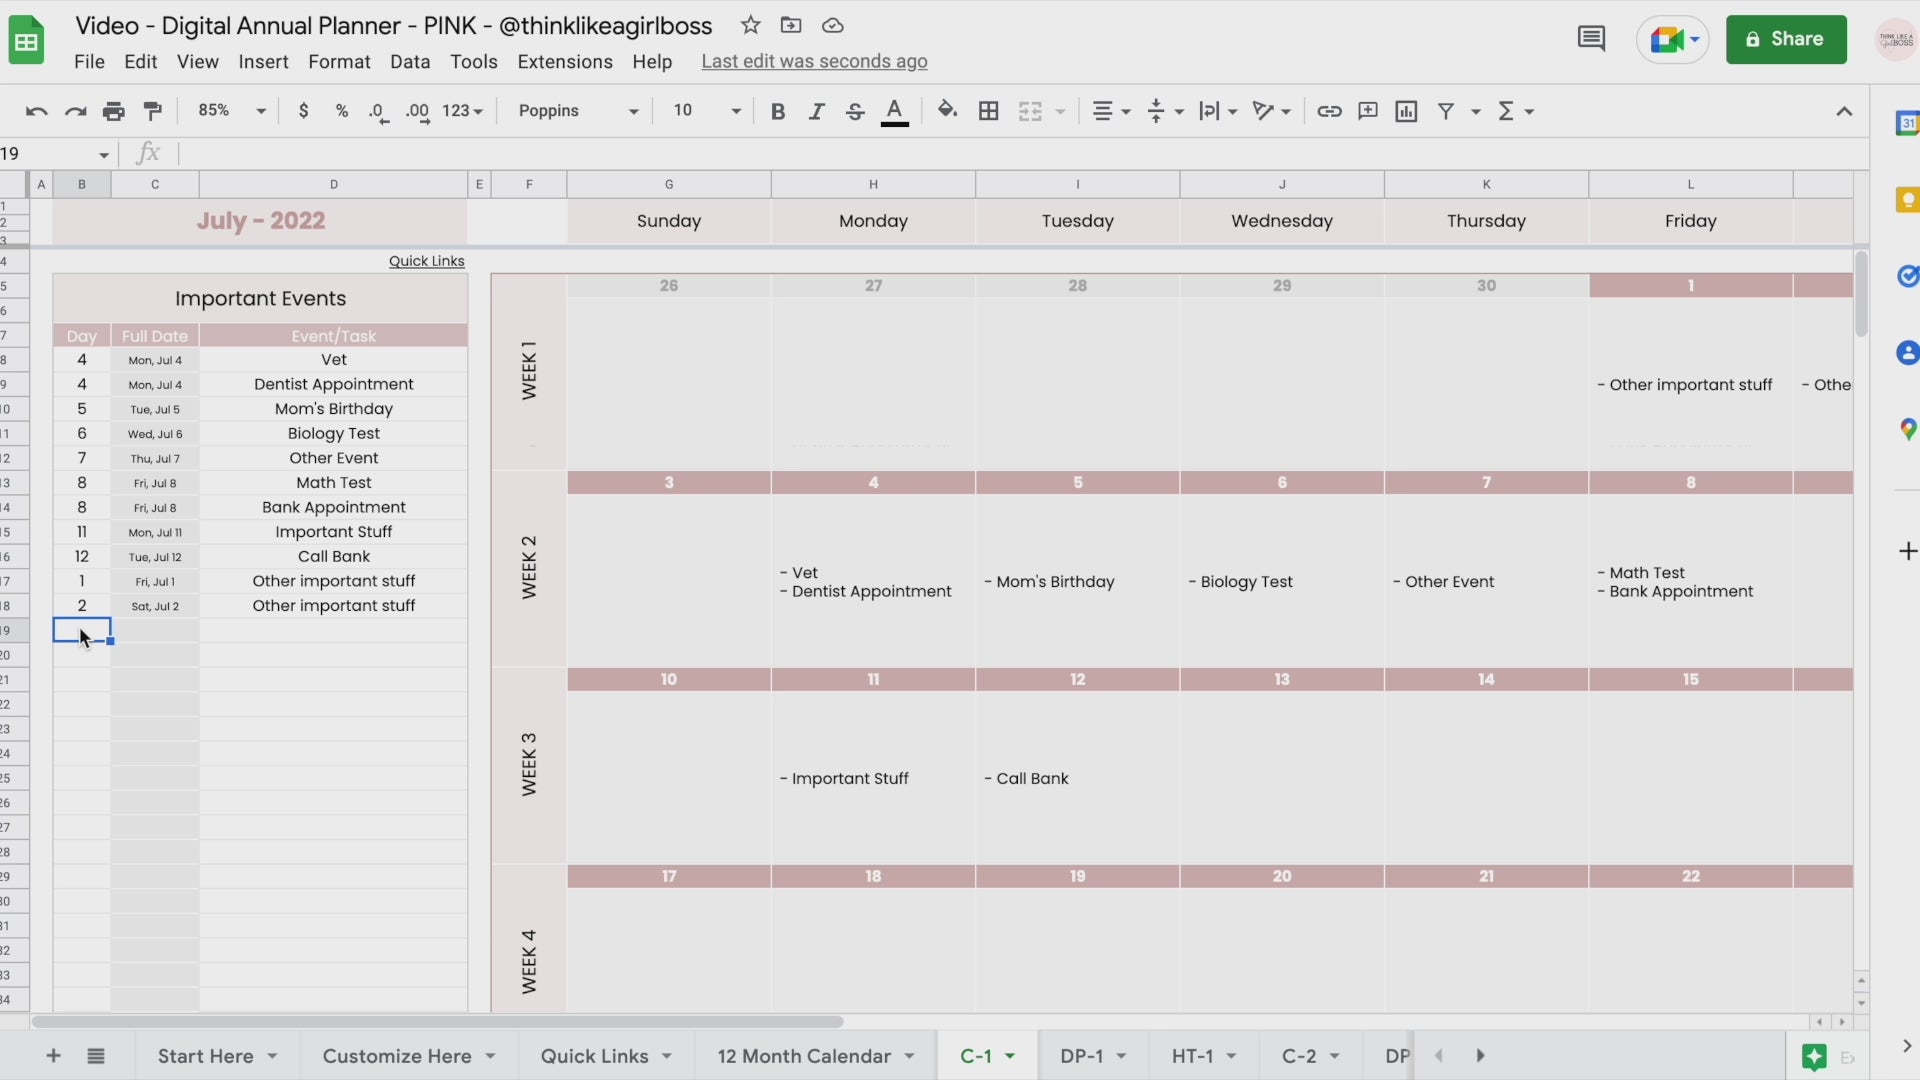
Task: Toggle bold formatting
Action: pos(778,111)
